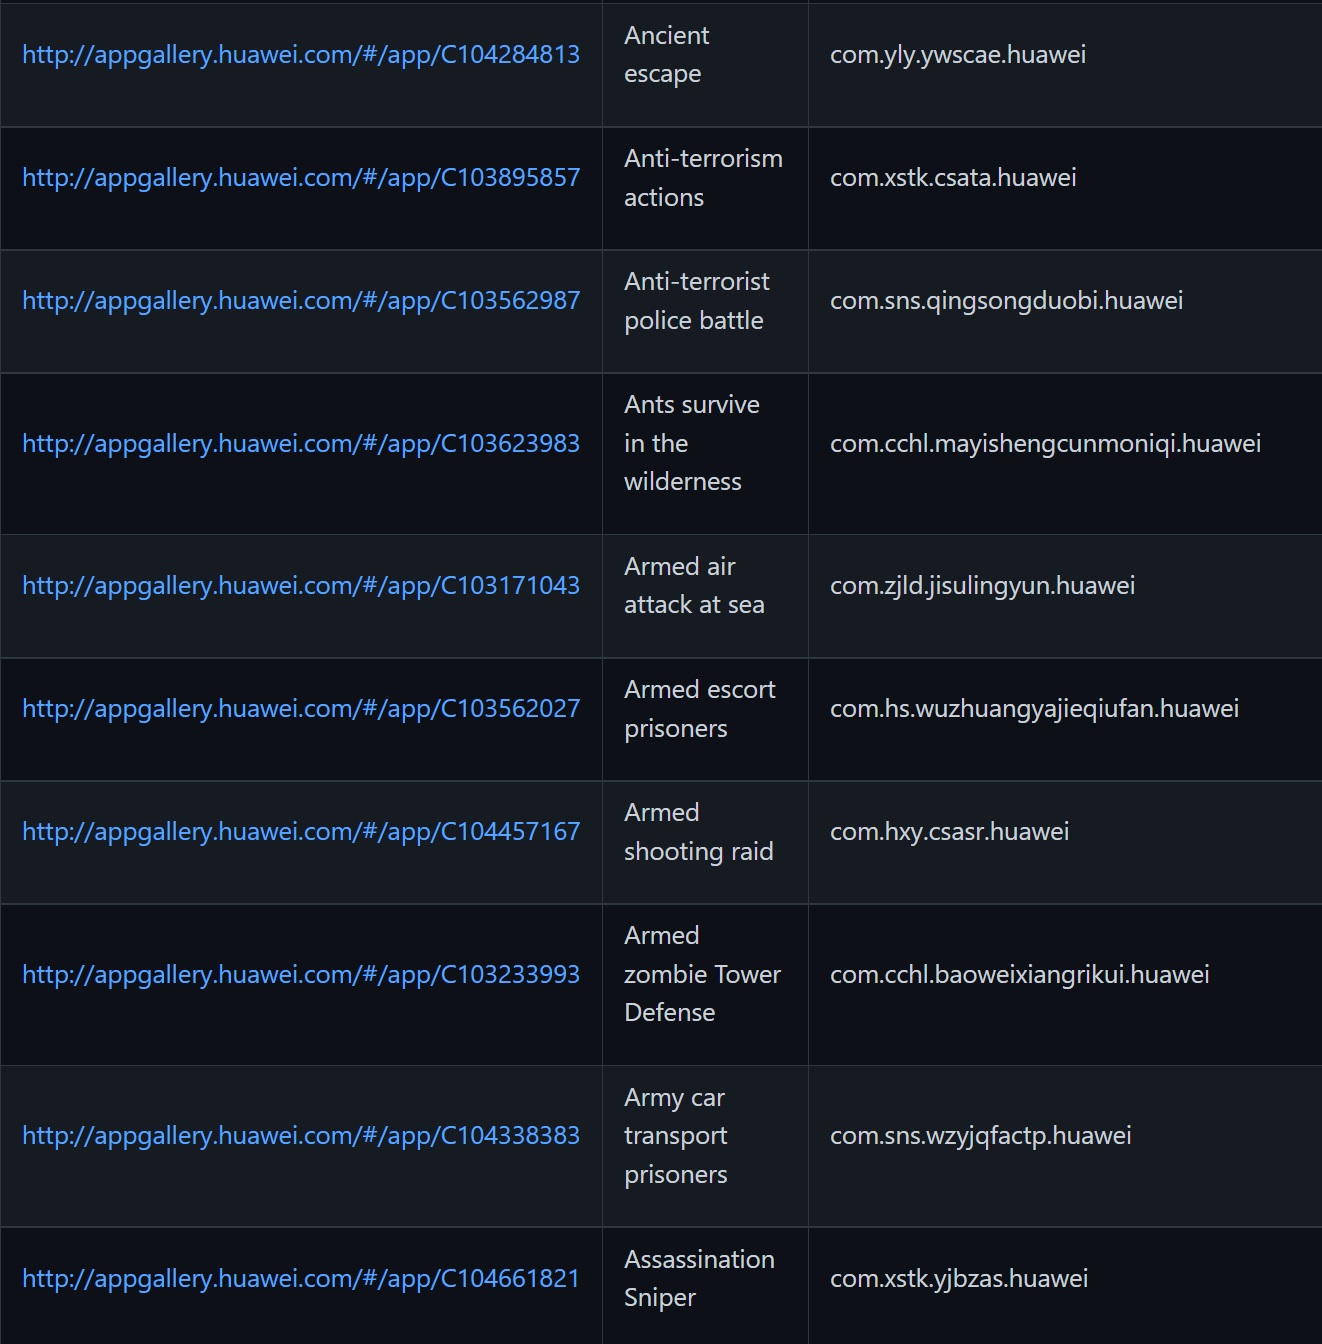This screenshot has width=1322, height=1344.
Task: Open the AppGallery link ending C104284813
Action: point(301,55)
